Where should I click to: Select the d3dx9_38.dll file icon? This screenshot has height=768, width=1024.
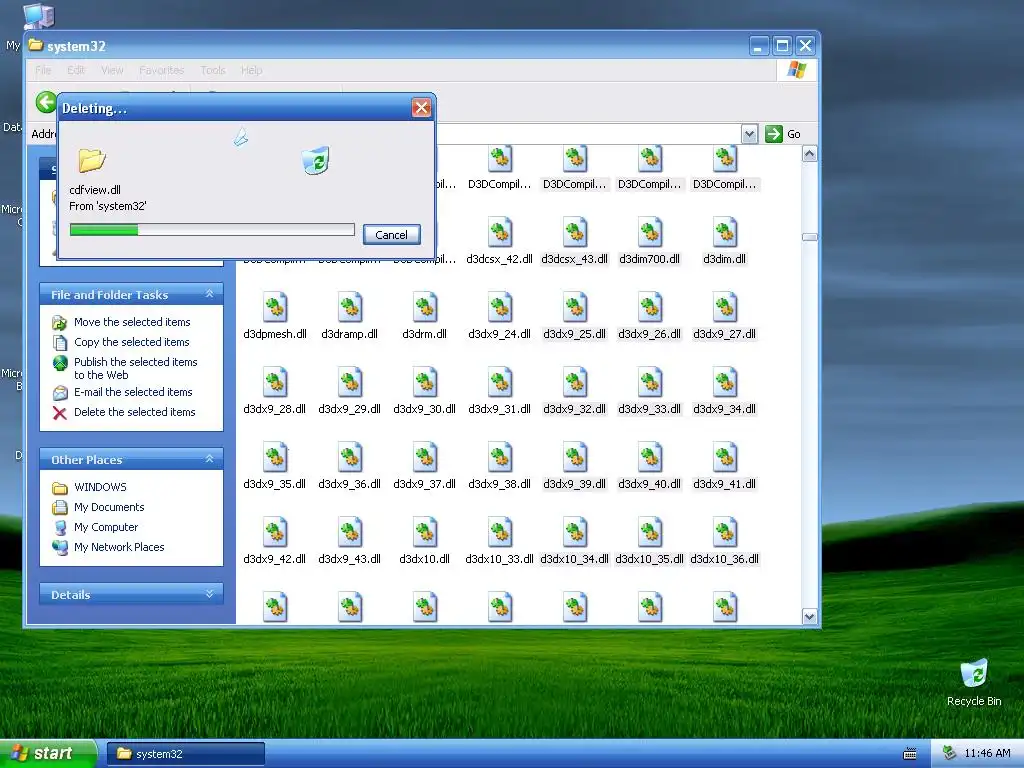[x=500, y=457]
